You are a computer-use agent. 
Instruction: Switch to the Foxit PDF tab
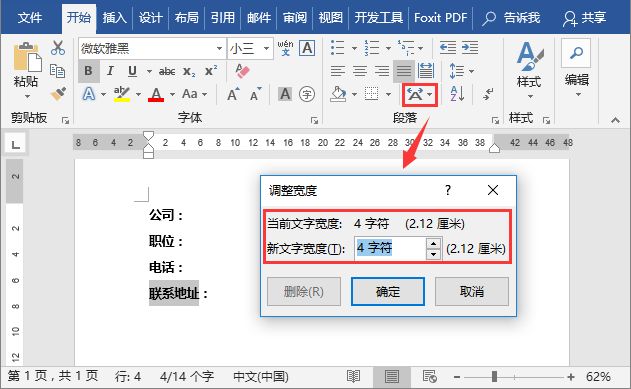point(440,18)
